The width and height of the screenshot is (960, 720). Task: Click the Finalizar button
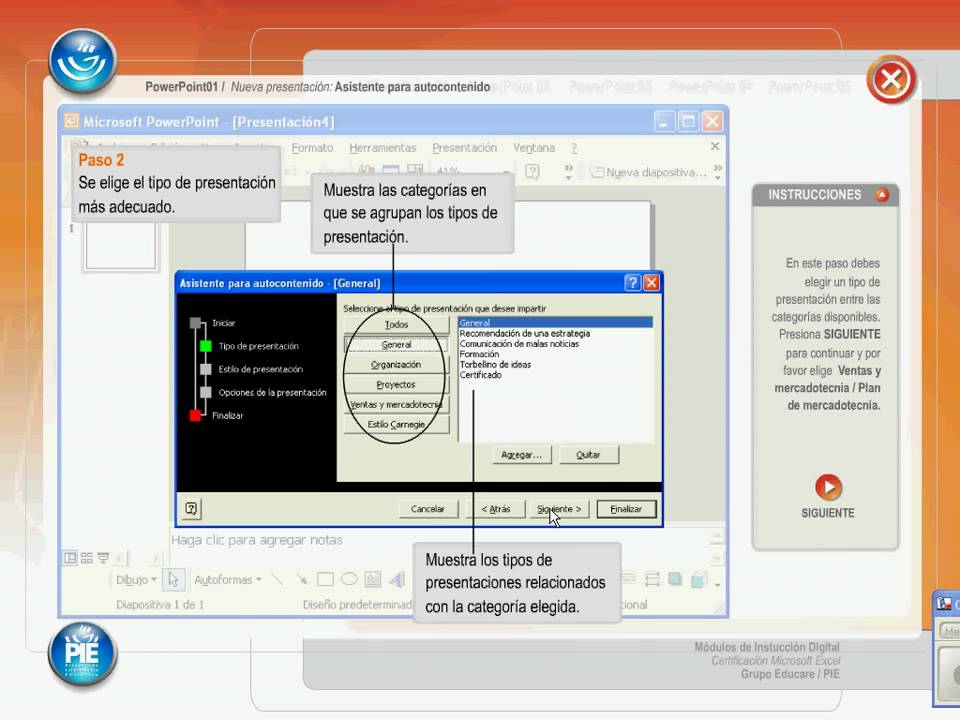tap(626, 509)
